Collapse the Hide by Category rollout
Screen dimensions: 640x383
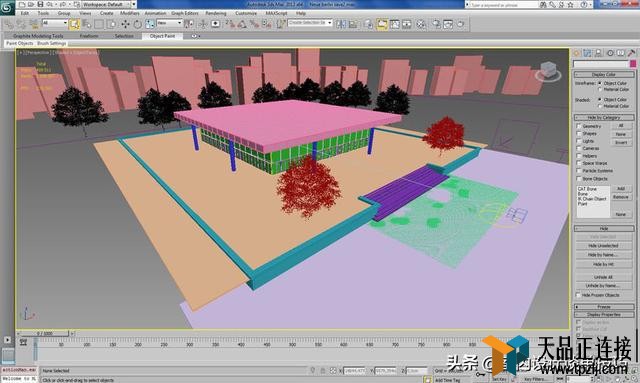click(604, 117)
